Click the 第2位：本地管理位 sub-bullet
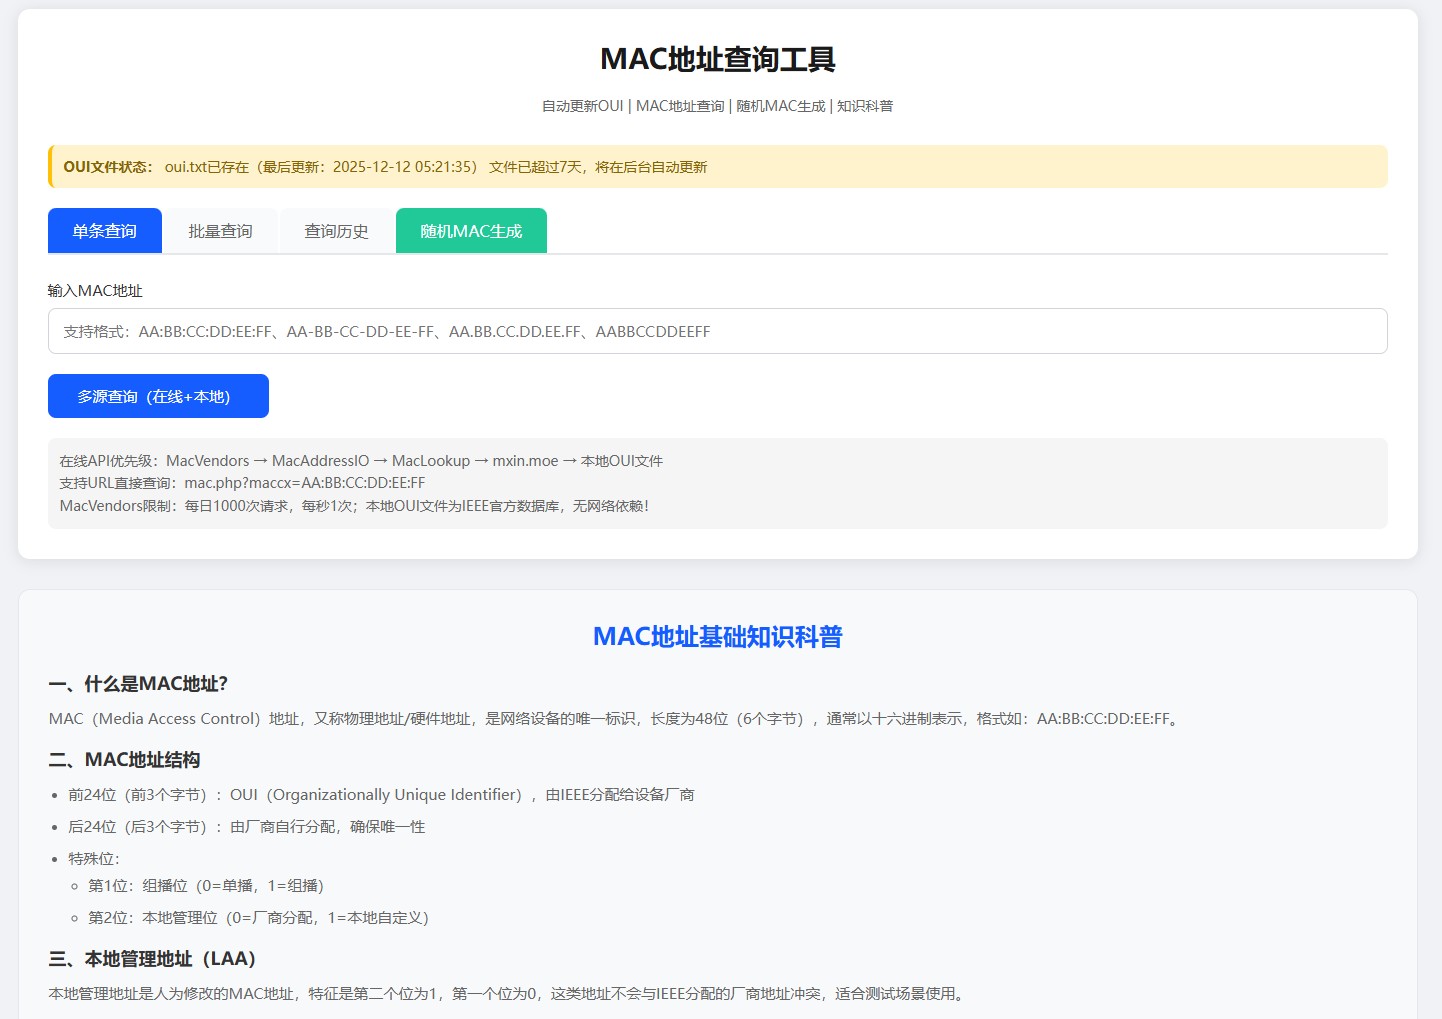Viewport: 1442px width, 1019px height. (x=258, y=918)
